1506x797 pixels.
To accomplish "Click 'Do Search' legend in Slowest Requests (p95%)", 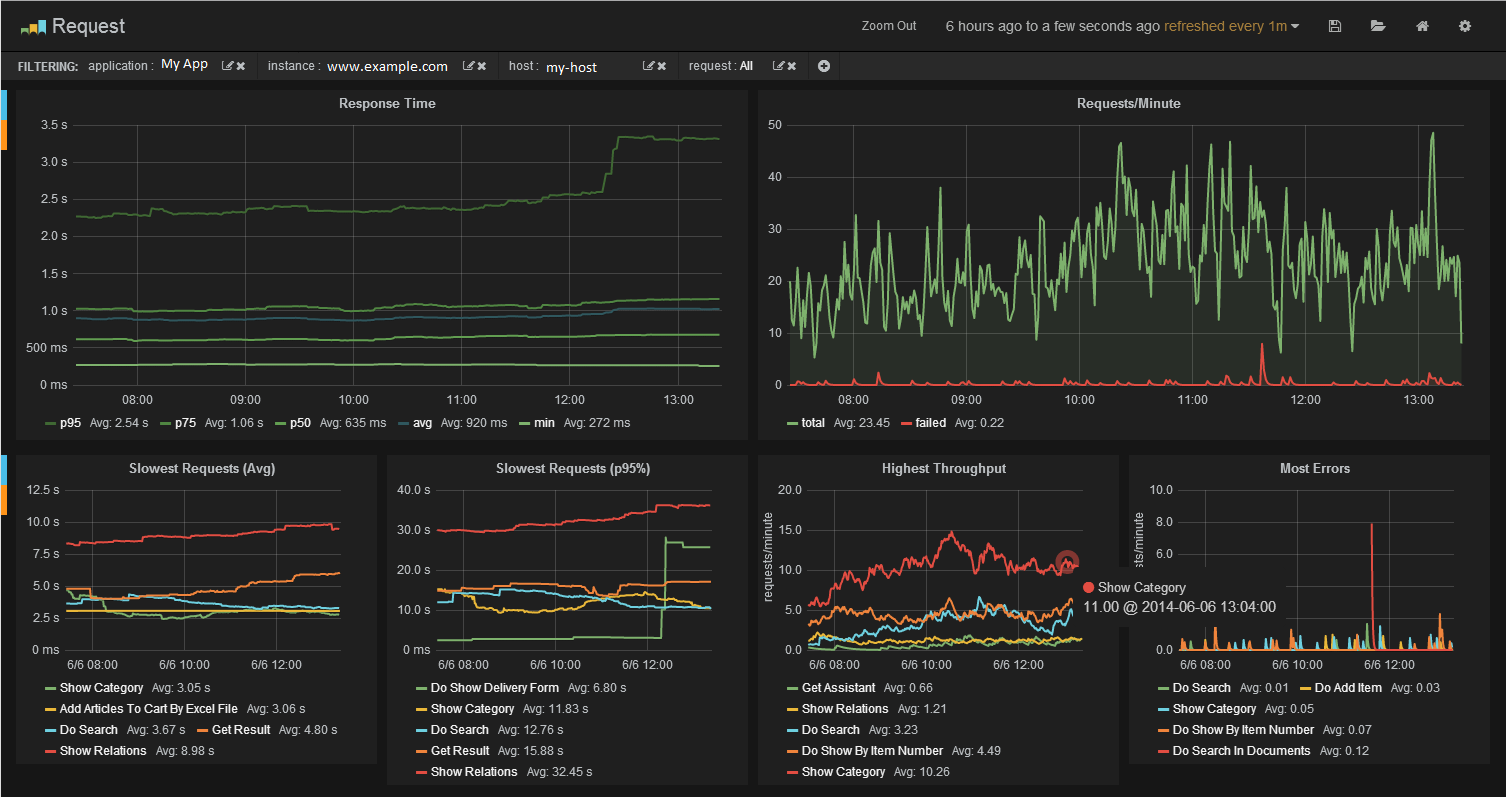I will point(459,730).
